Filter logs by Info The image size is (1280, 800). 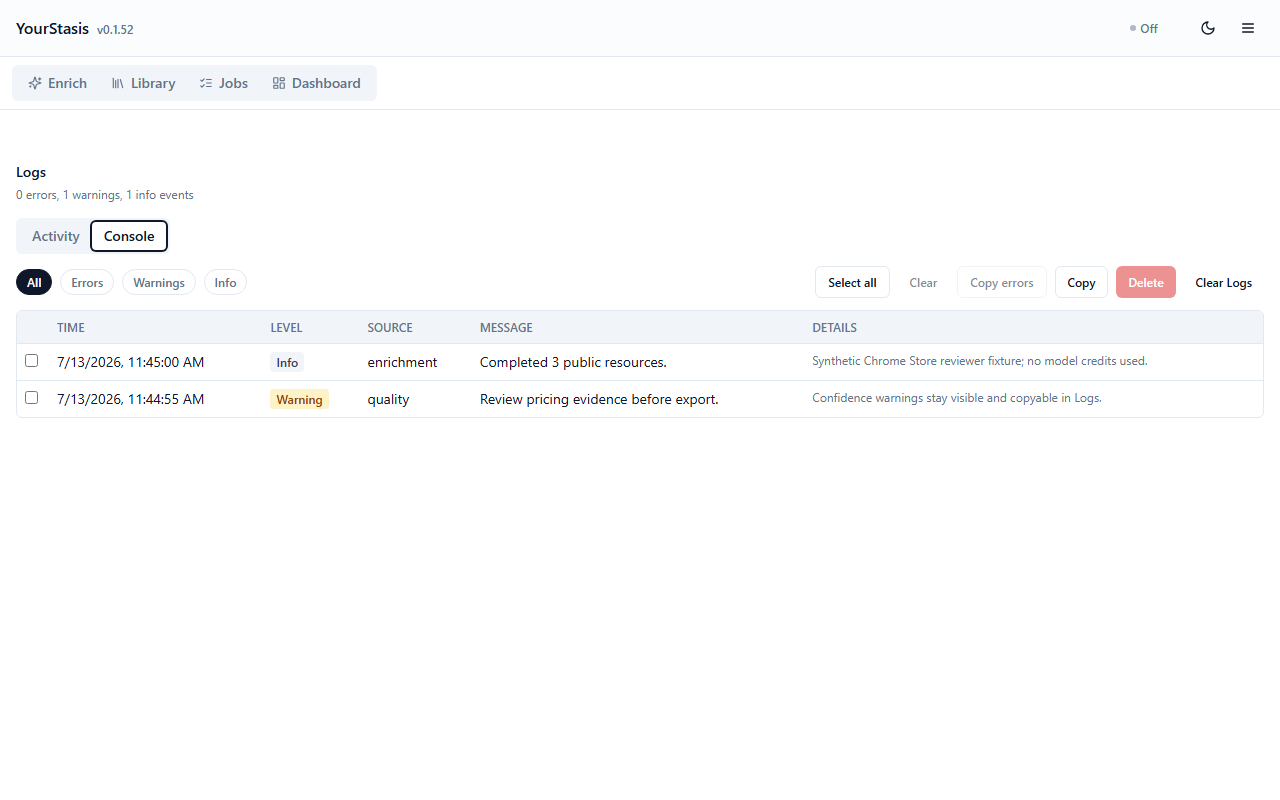click(226, 283)
